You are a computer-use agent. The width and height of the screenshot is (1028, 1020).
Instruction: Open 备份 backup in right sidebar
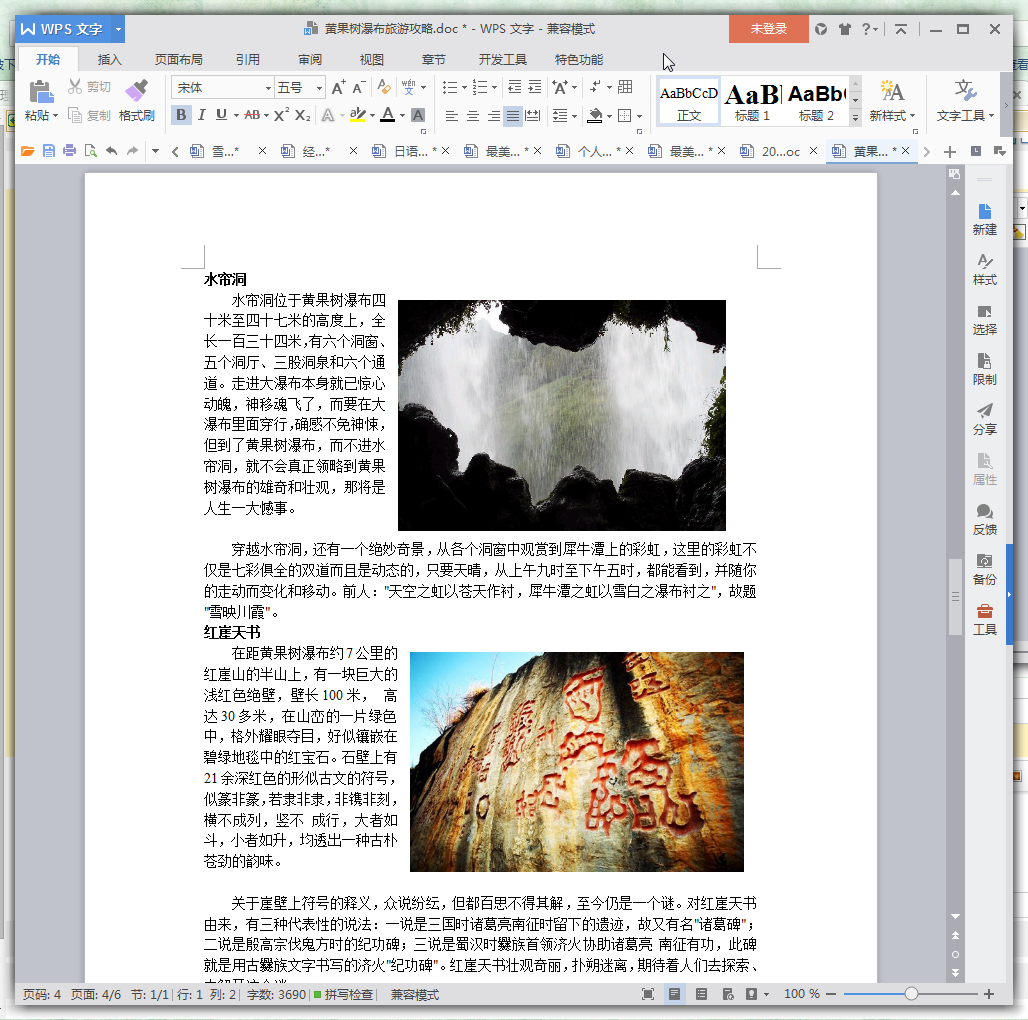coord(984,570)
